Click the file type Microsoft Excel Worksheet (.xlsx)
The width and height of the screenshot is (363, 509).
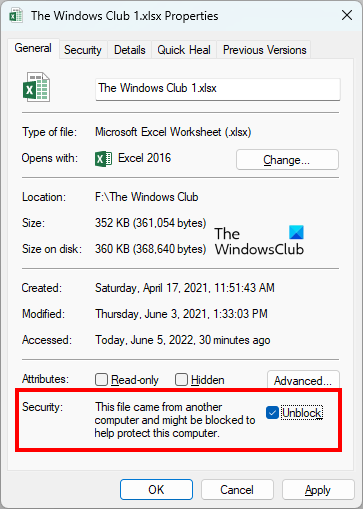tap(173, 132)
